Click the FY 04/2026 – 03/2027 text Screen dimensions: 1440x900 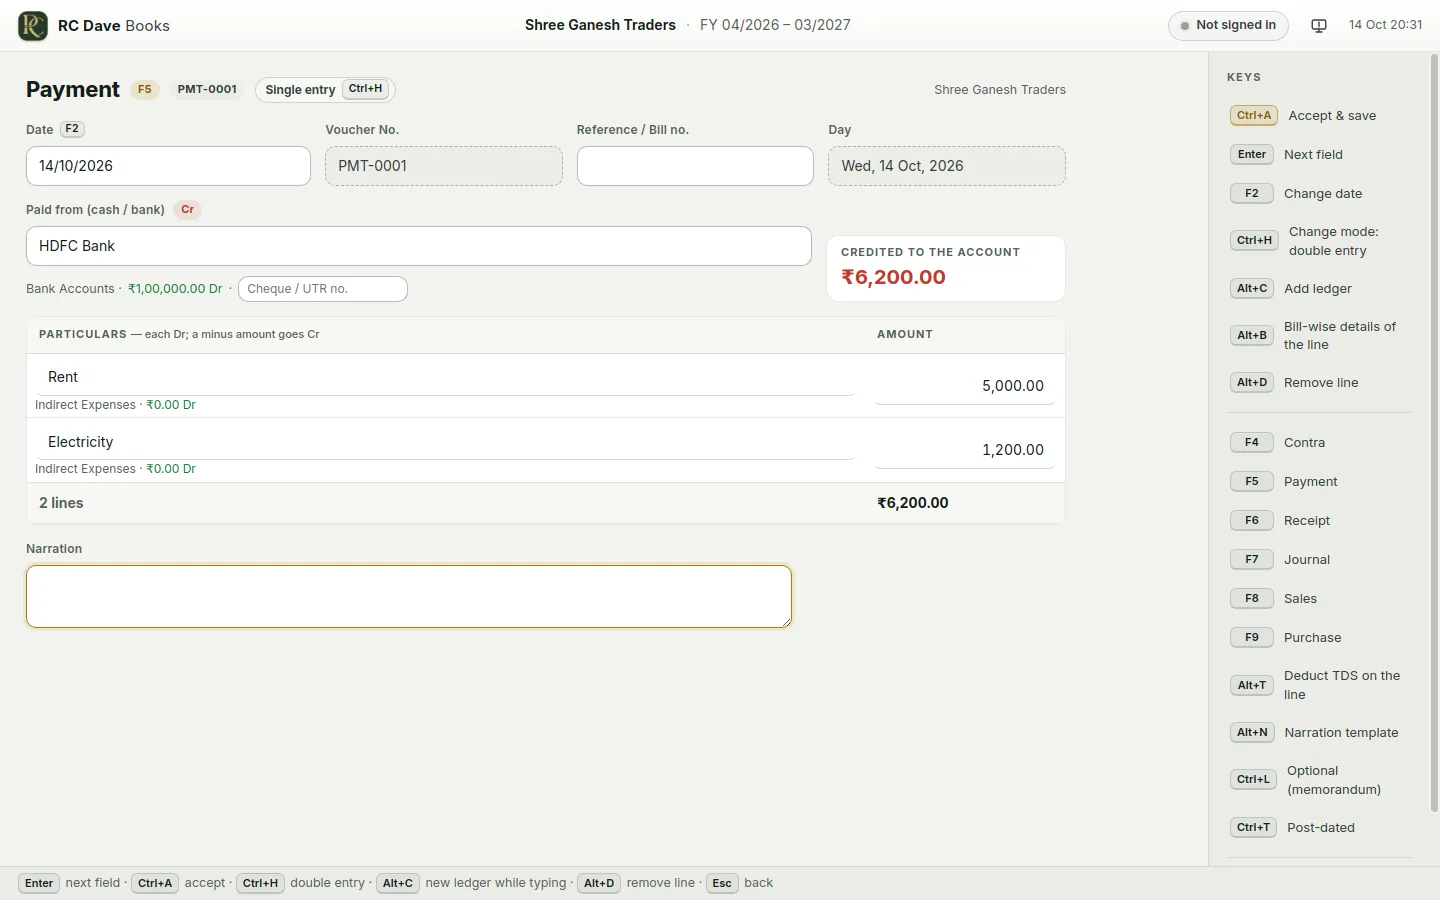click(x=775, y=25)
